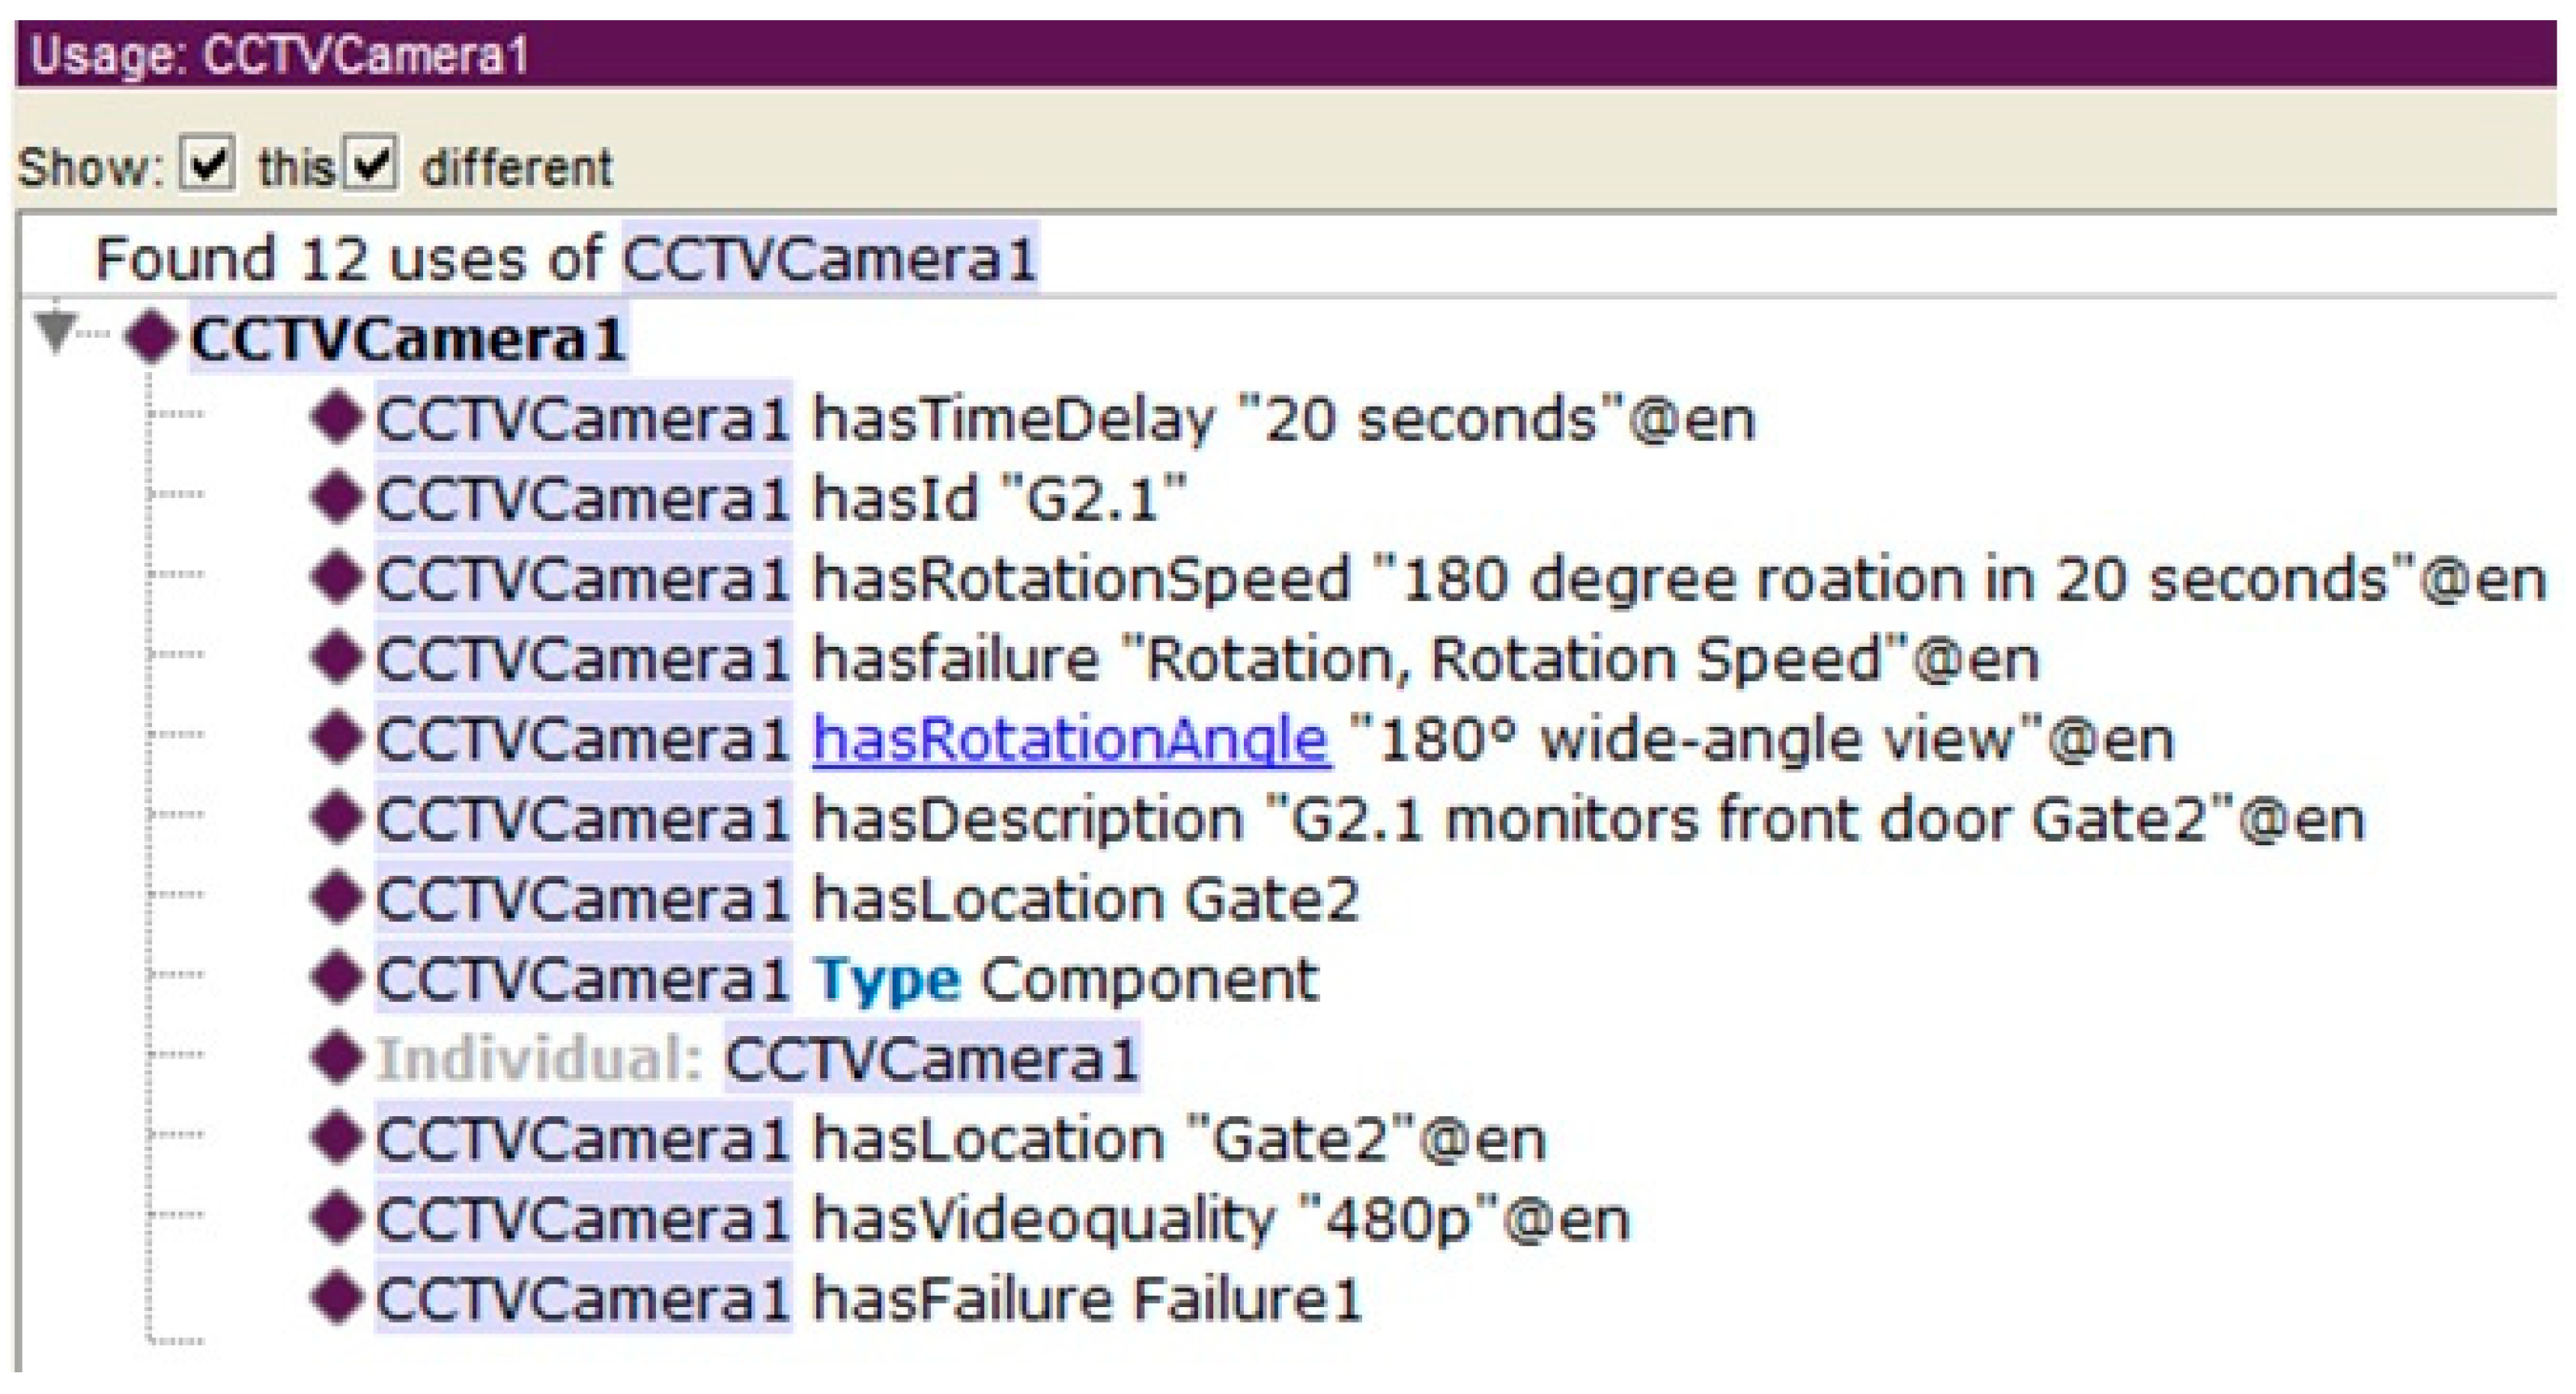Screen dimensions: 2576x1394
Task: Open the hasRotationAngle property link
Action: [1070, 737]
